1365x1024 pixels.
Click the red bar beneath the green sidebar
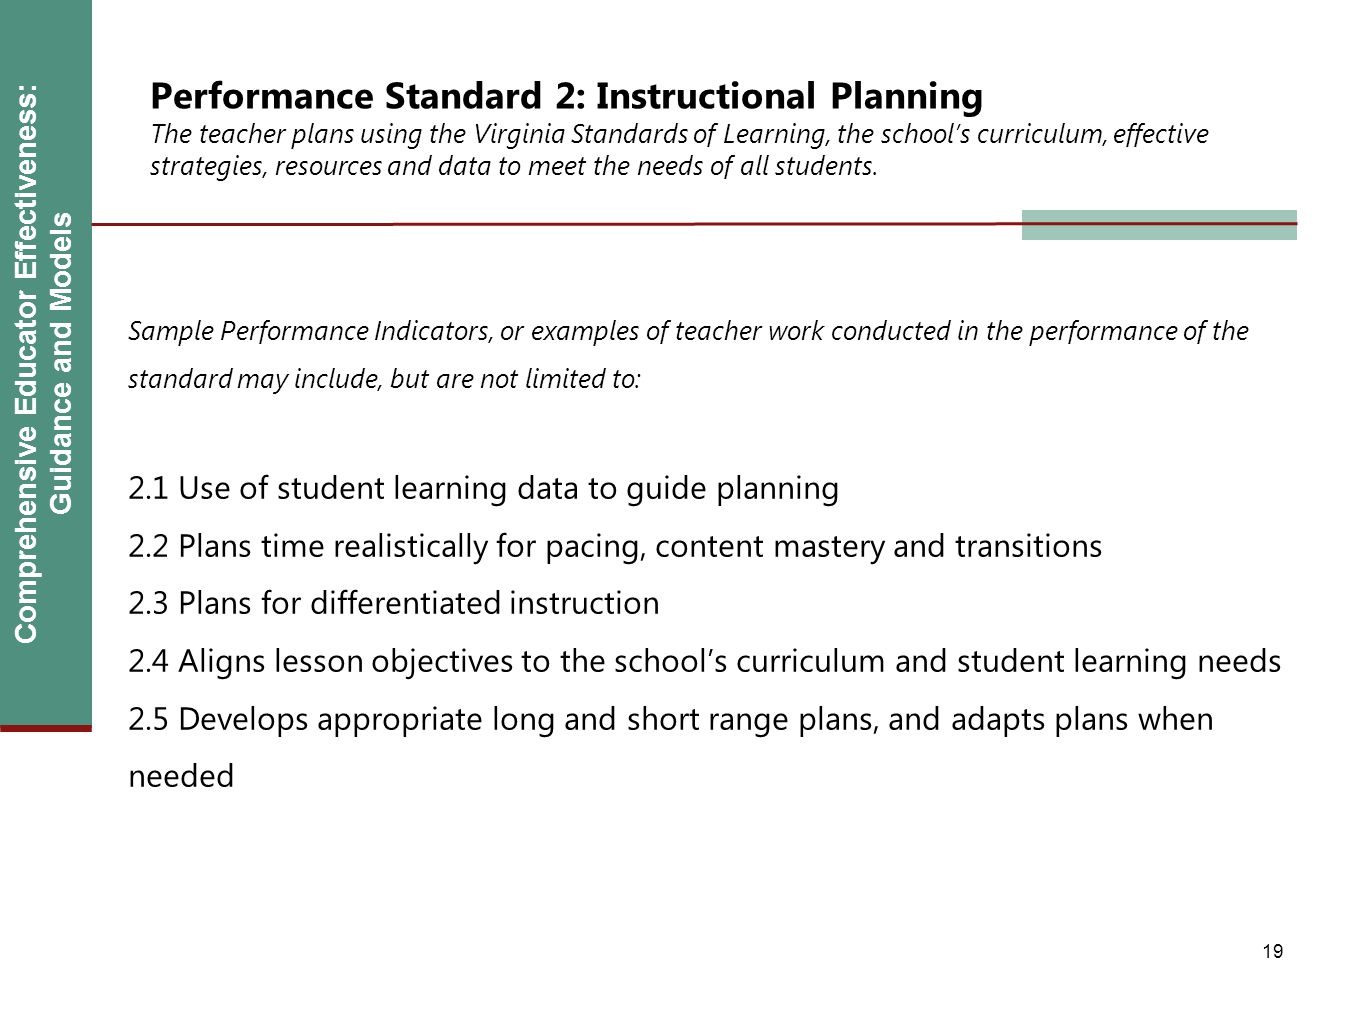click(46, 730)
